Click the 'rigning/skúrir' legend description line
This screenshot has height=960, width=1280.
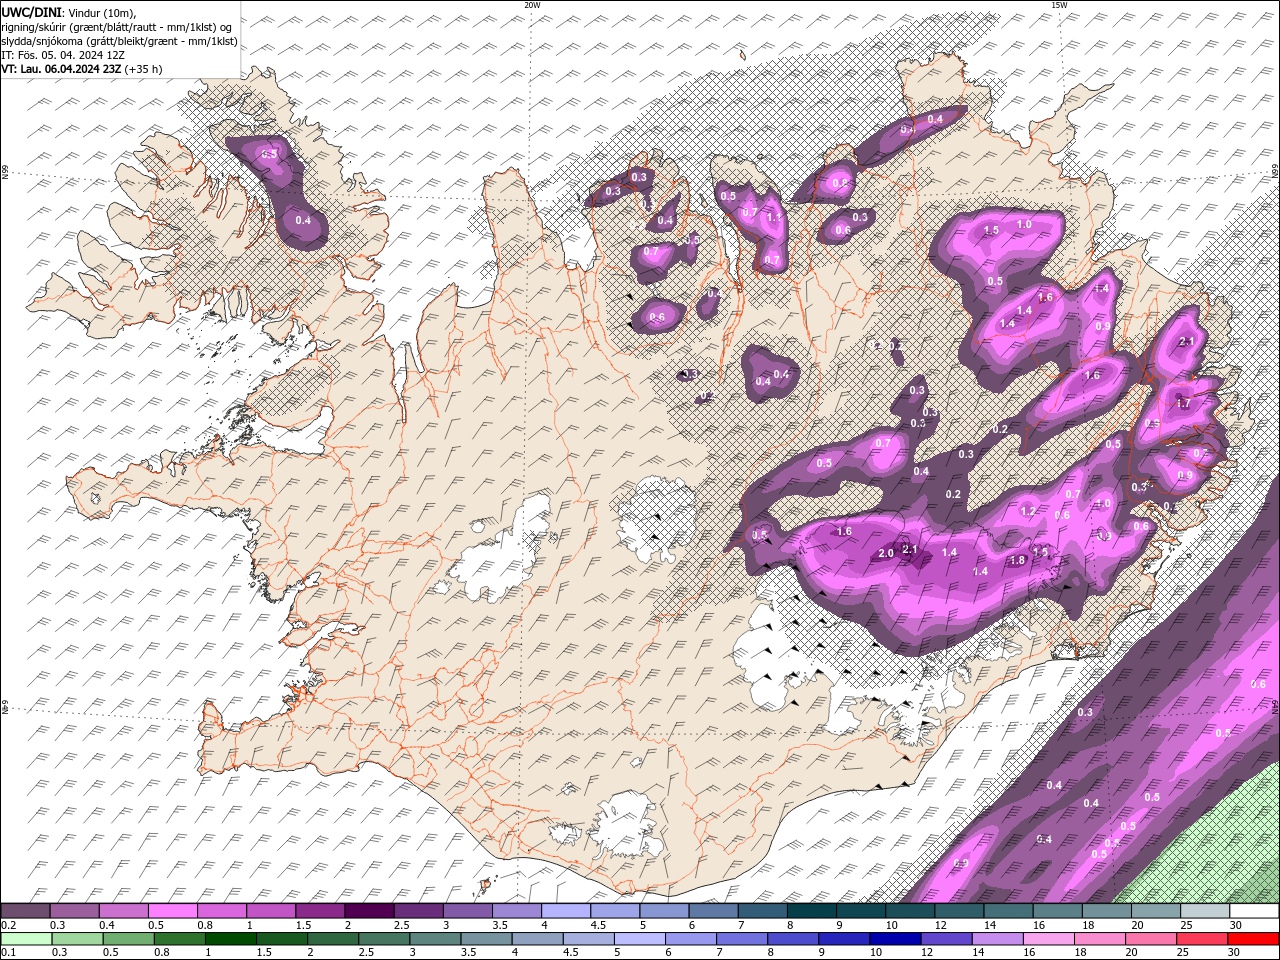(x=117, y=26)
